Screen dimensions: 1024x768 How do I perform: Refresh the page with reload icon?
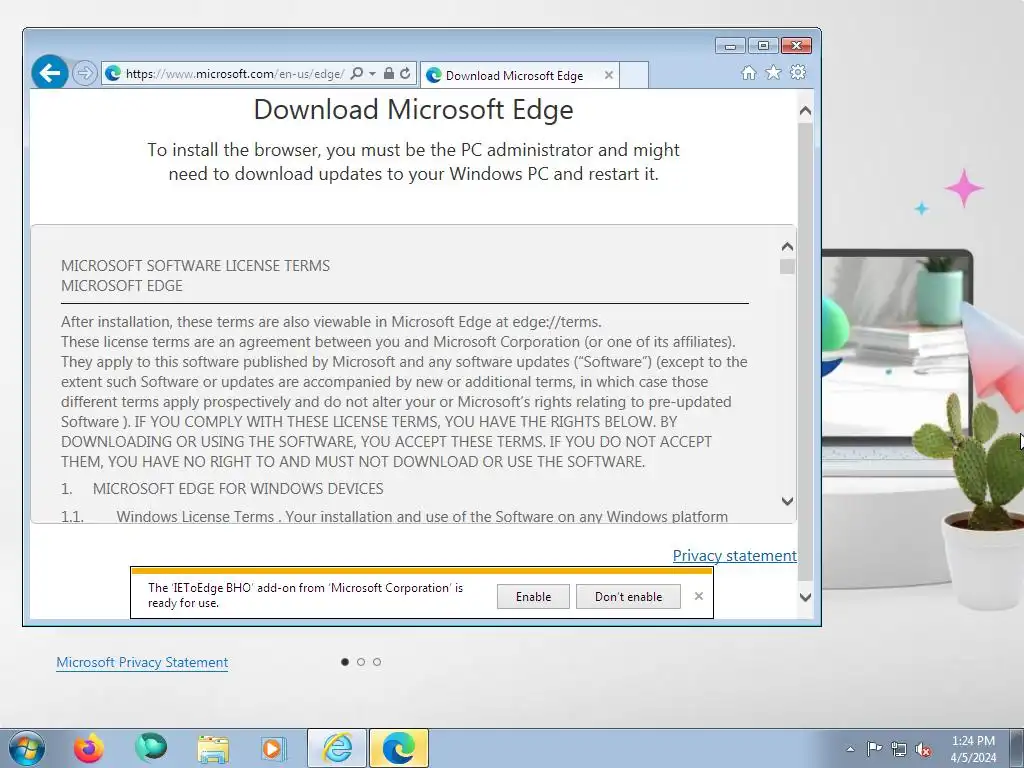[x=406, y=73]
